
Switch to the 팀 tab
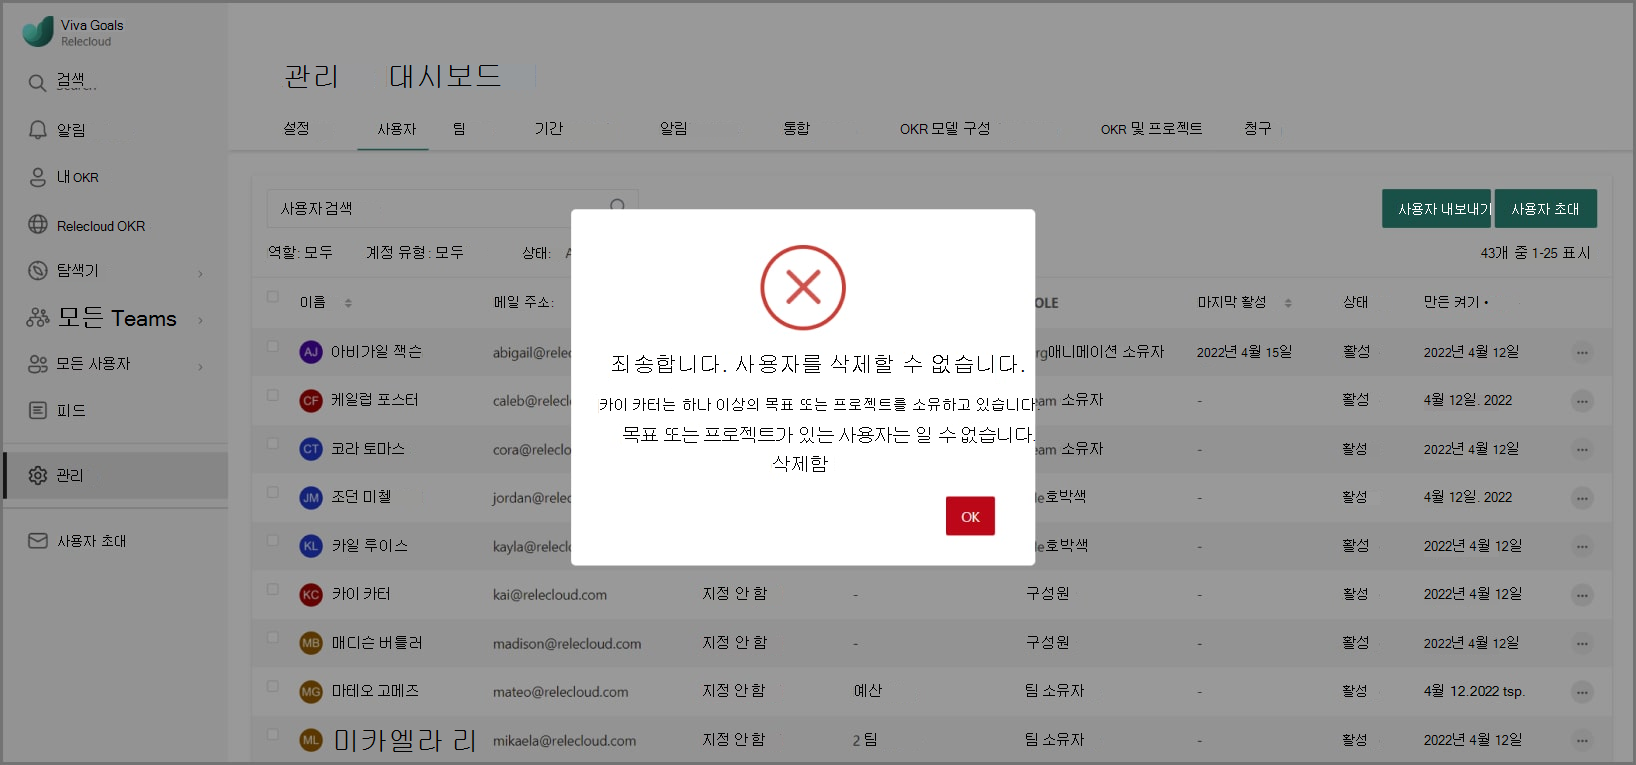[x=459, y=129]
